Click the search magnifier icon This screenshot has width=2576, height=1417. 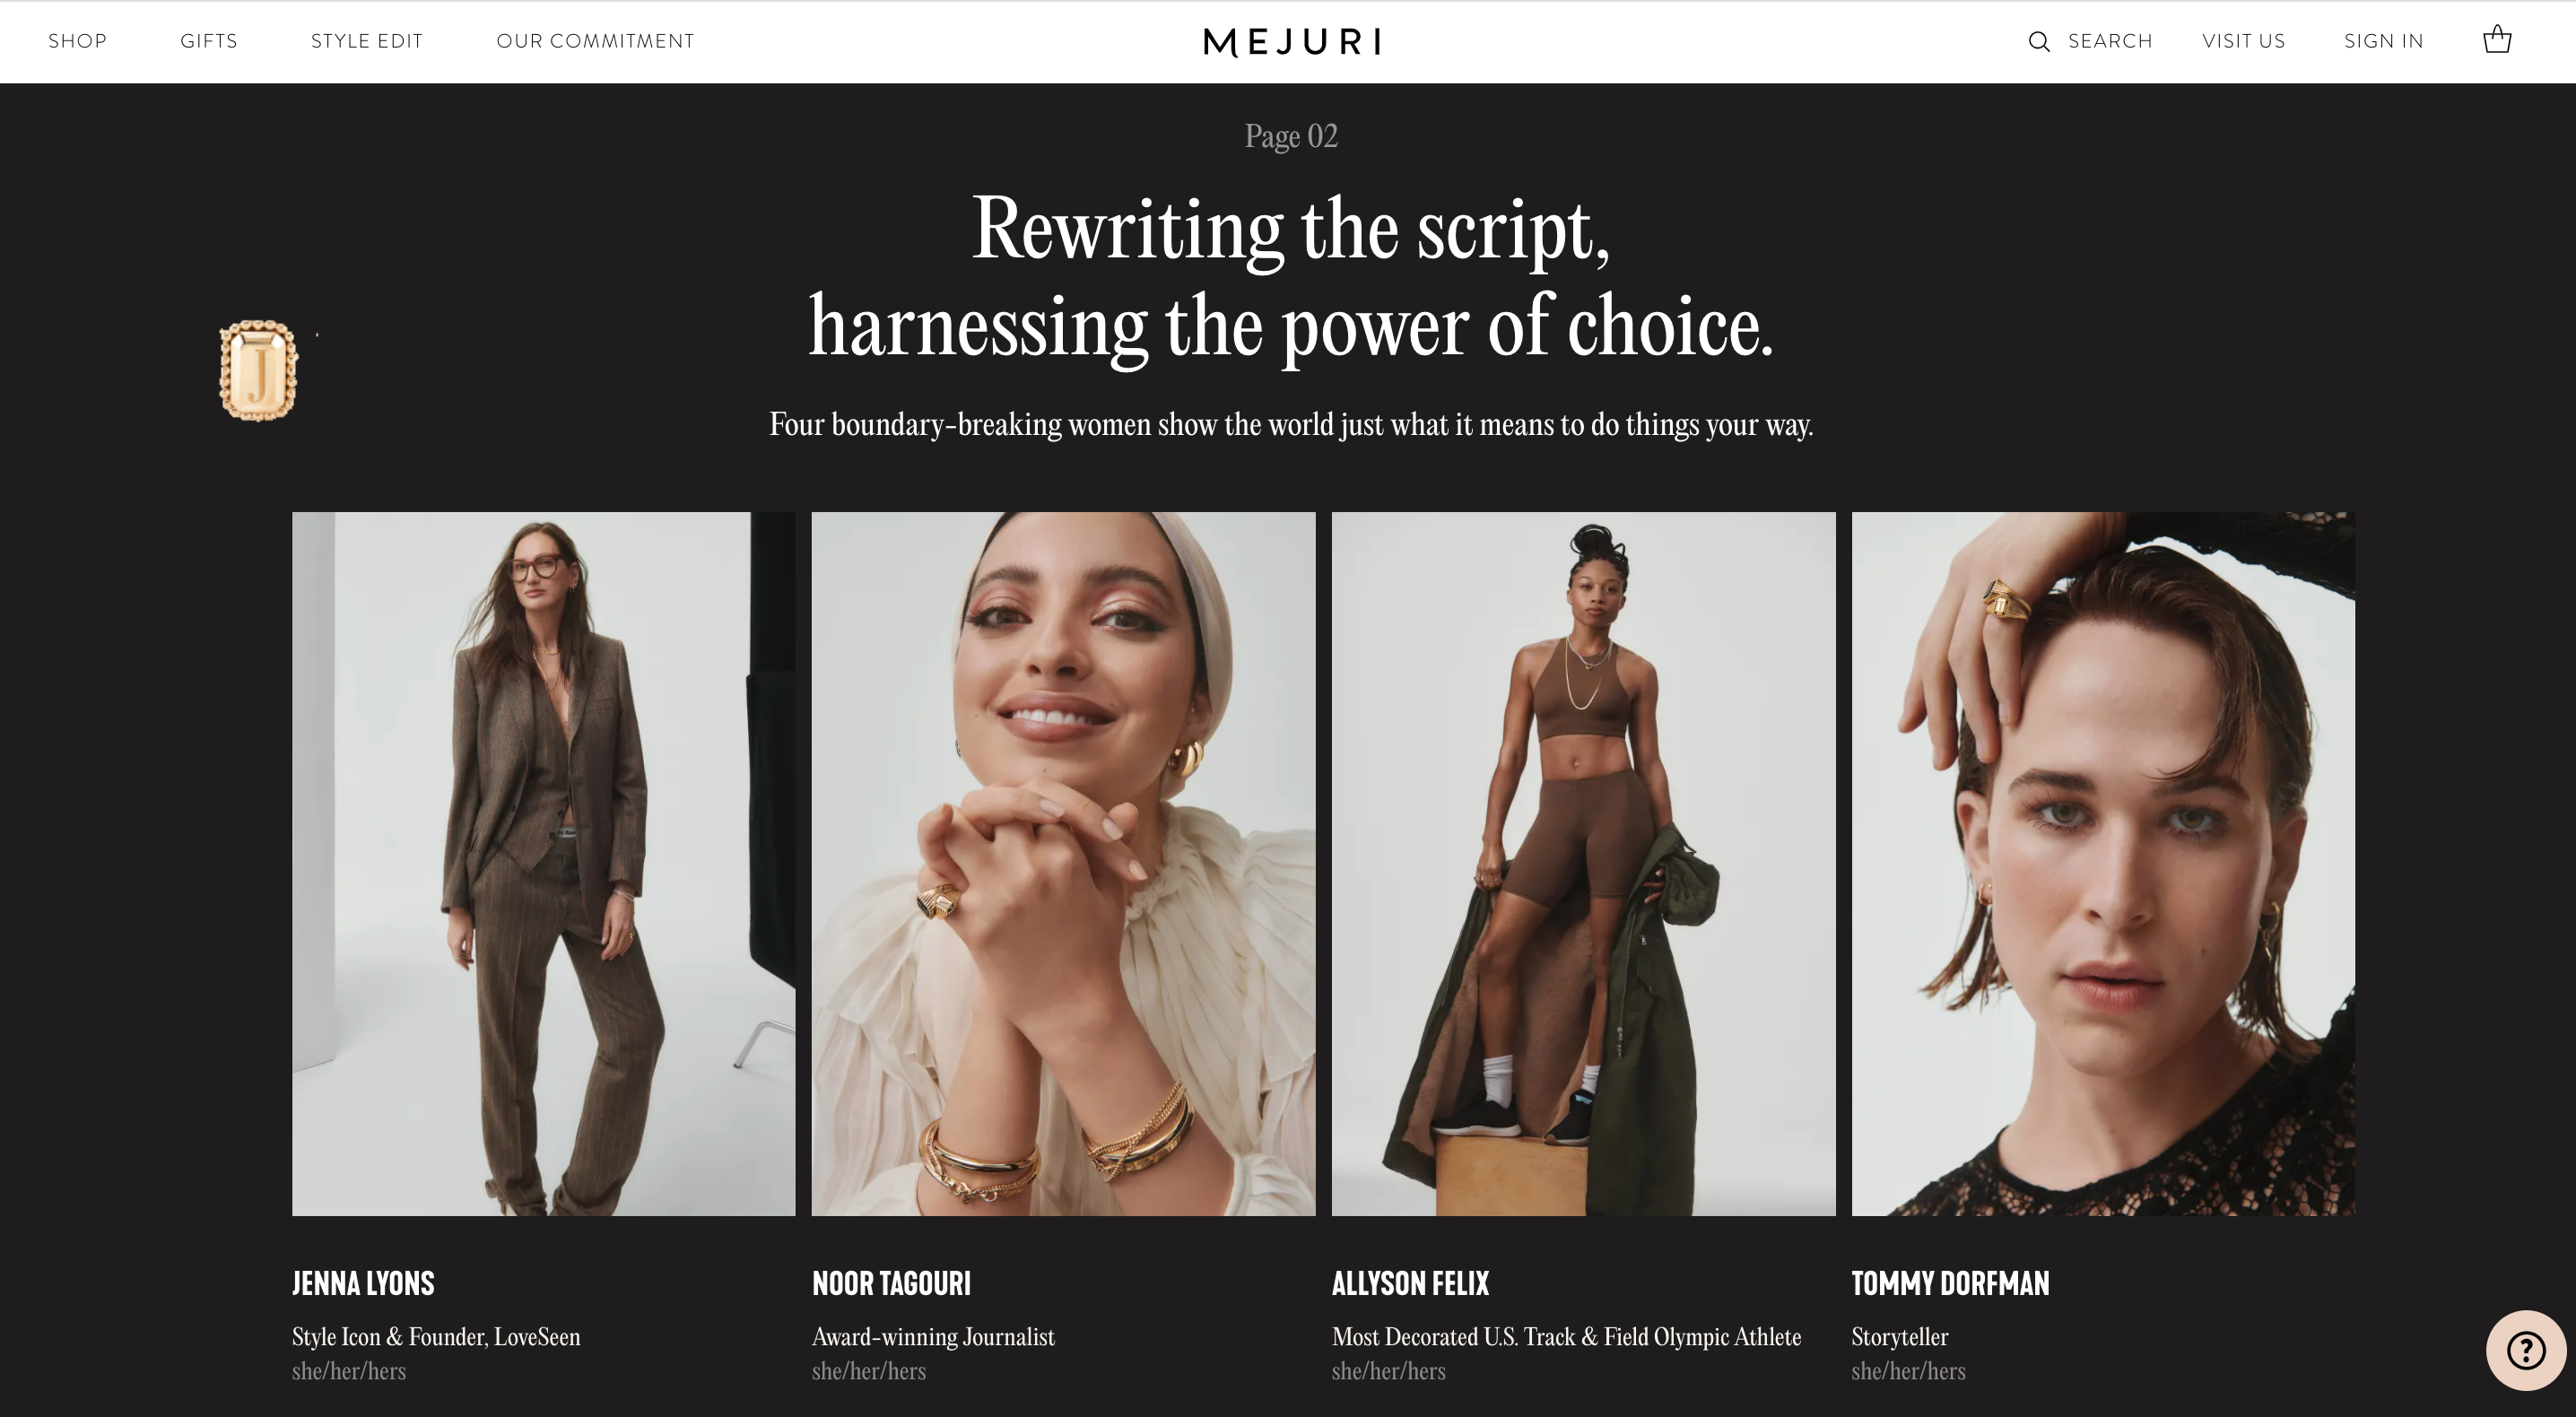tap(2038, 42)
